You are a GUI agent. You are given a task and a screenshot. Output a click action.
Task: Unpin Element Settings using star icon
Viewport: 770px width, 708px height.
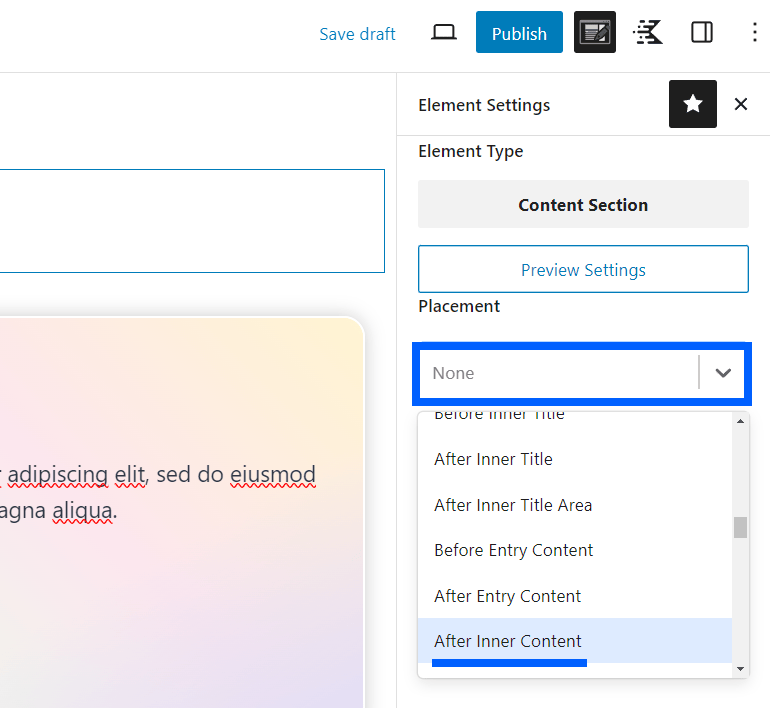(x=692, y=104)
